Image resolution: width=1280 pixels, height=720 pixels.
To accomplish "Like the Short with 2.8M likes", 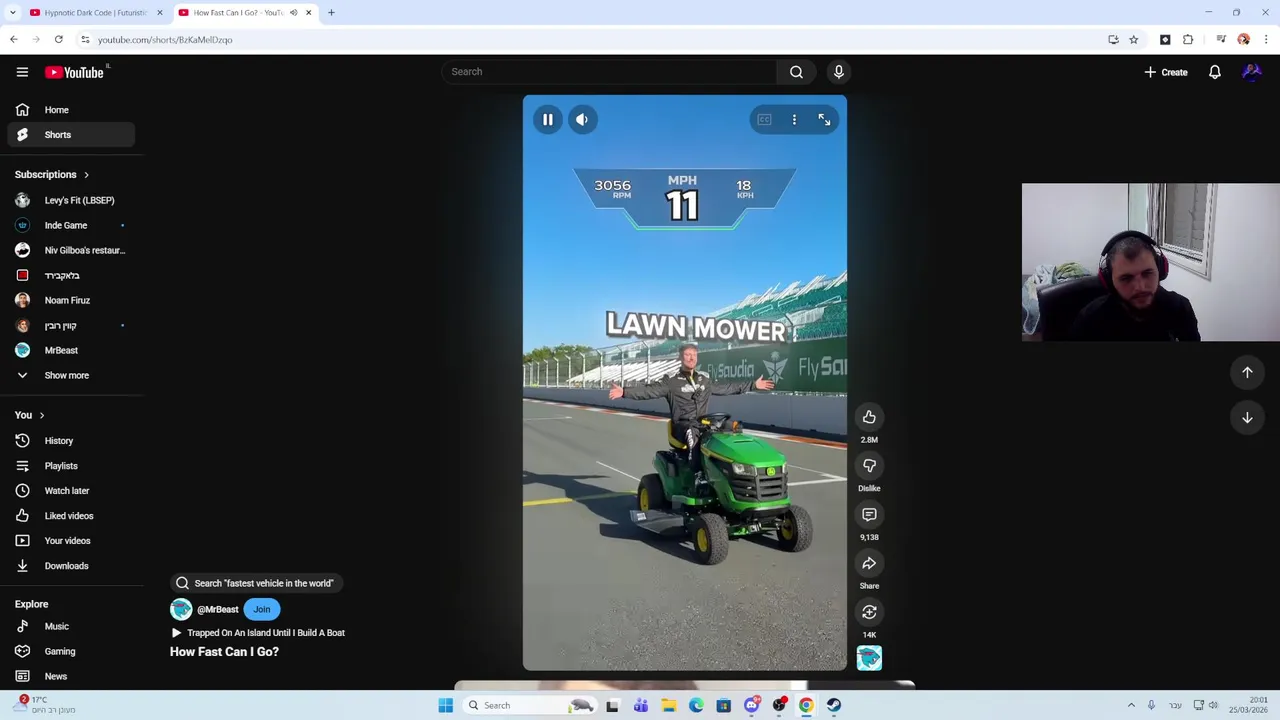I will (869, 417).
